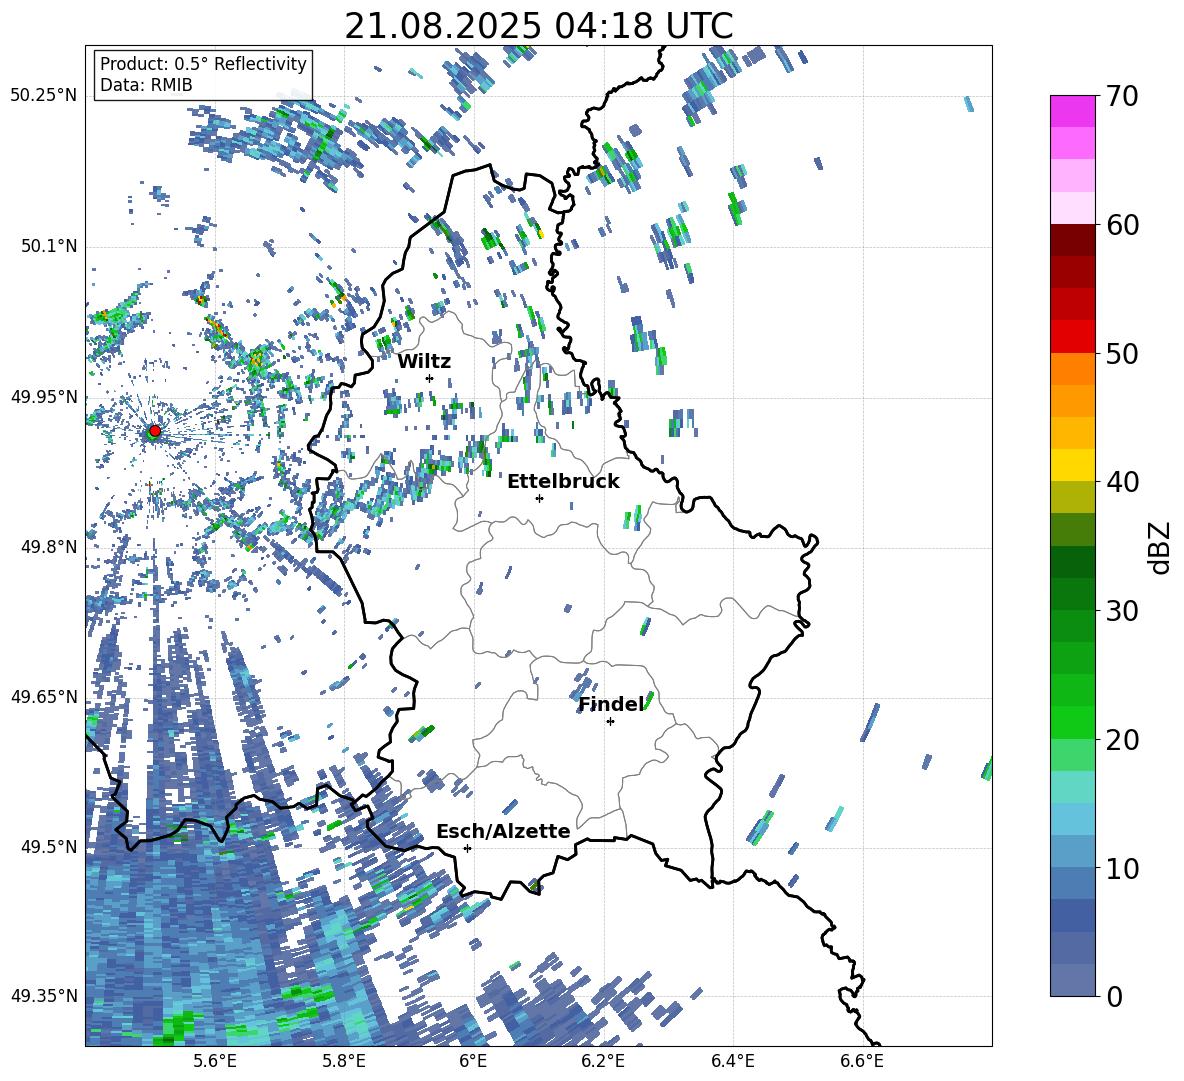This screenshot has height=1081, width=1184.
Task: Click the red radar site marker
Action: pos(155,431)
